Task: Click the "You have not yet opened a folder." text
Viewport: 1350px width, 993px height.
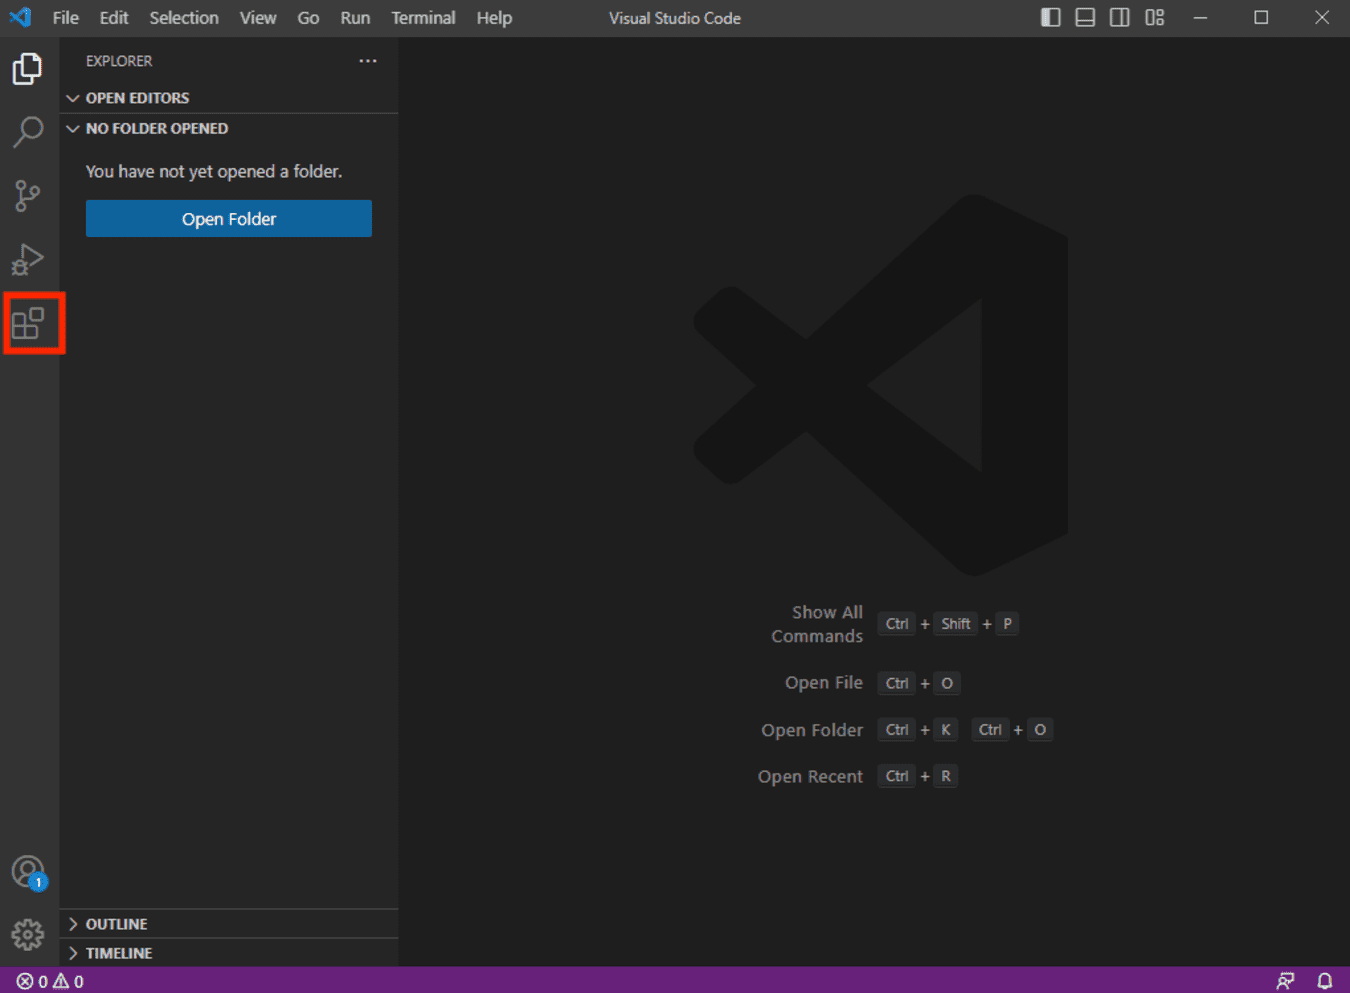Action: click(214, 172)
